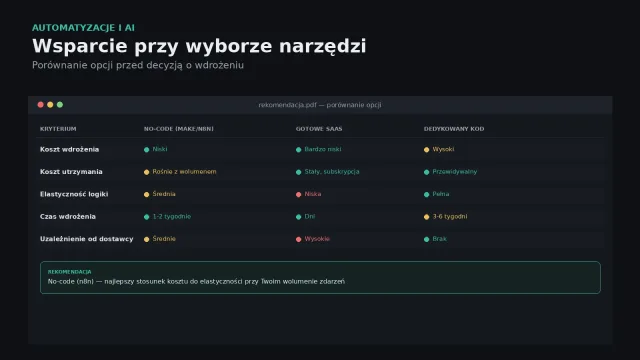This screenshot has width=640, height=360.
Task: Click the Wysoki cell in Koszt wdrożenia row
Action: pyautogui.click(x=443, y=149)
